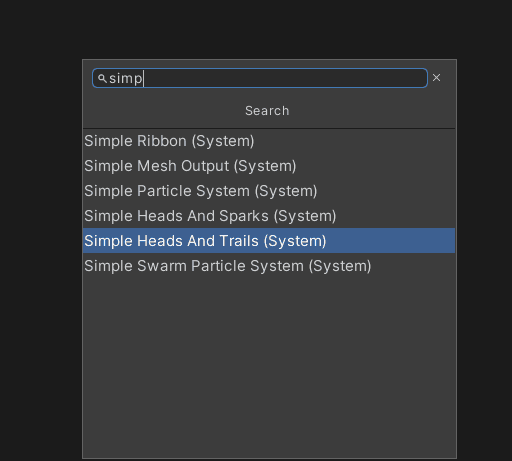Pick Simple Heads And Sparks (System)
The width and height of the screenshot is (512, 461).
click(269, 216)
